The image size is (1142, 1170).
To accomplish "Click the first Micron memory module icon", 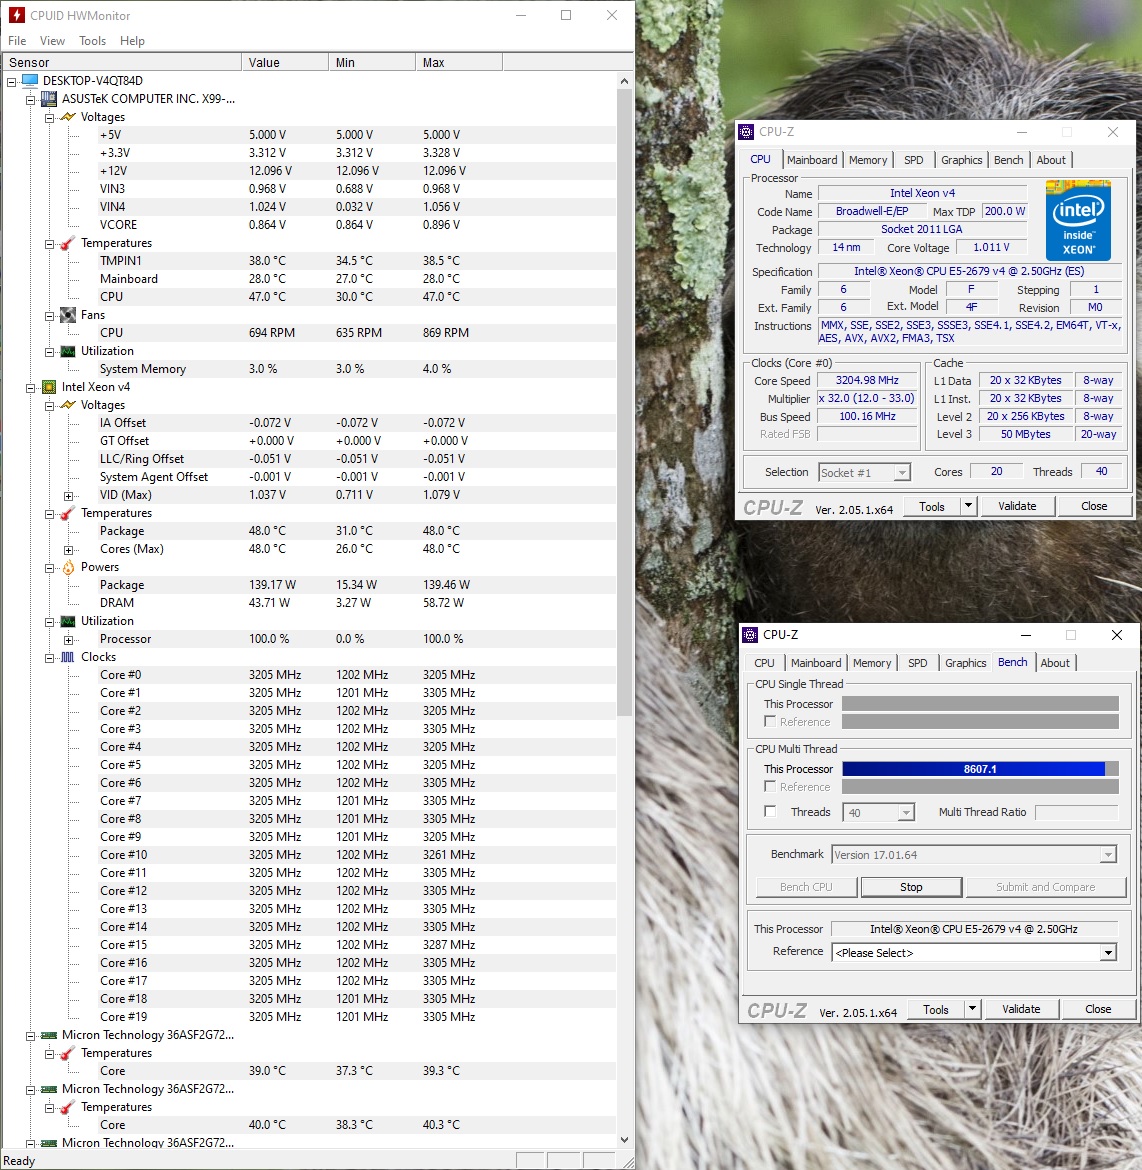I will (49, 1035).
